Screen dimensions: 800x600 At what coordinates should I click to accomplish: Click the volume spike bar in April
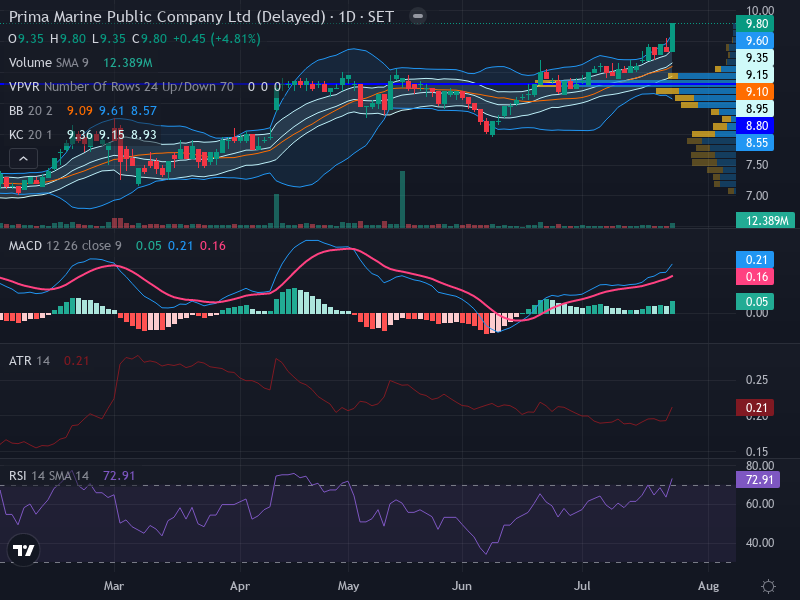point(277,210)
